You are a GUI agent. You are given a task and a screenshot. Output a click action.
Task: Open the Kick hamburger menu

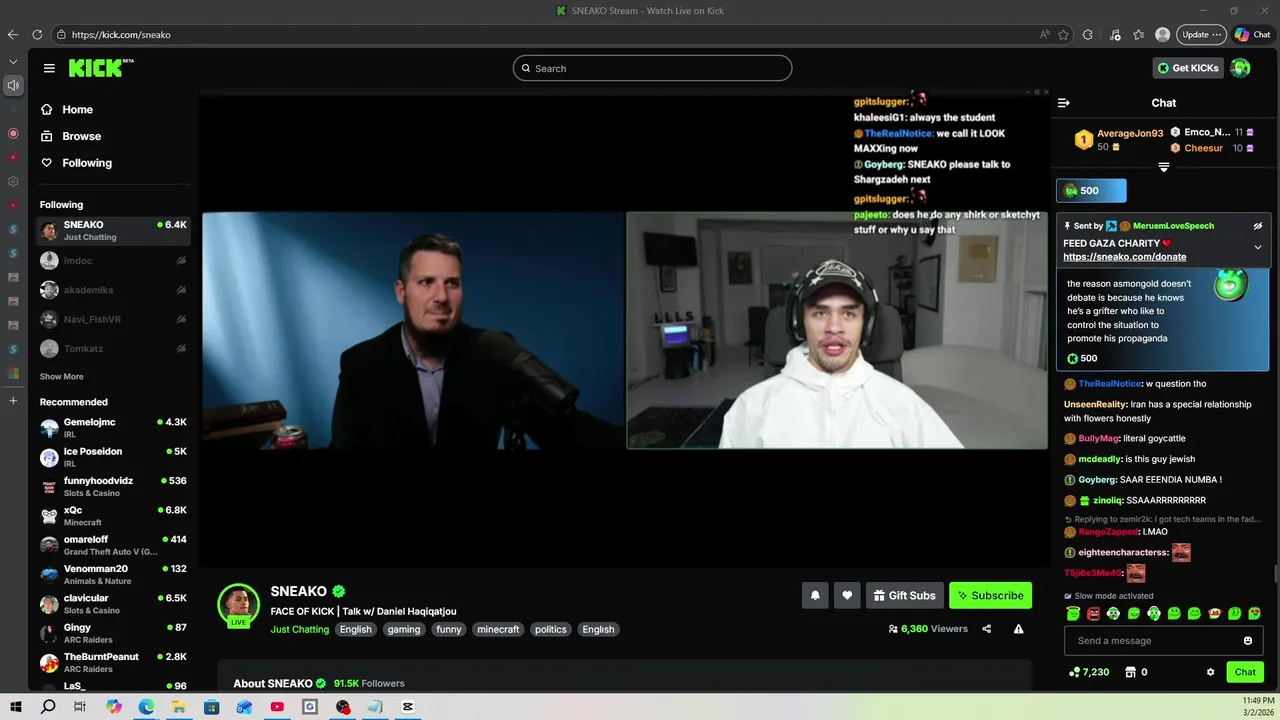tap(49, 68)
